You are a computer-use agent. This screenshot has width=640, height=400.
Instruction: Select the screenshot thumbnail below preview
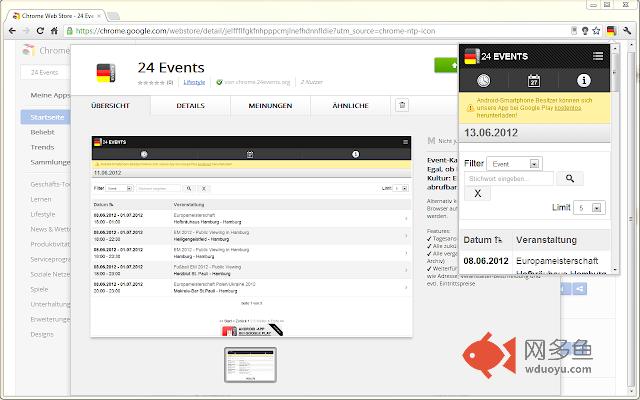[250, 365]
